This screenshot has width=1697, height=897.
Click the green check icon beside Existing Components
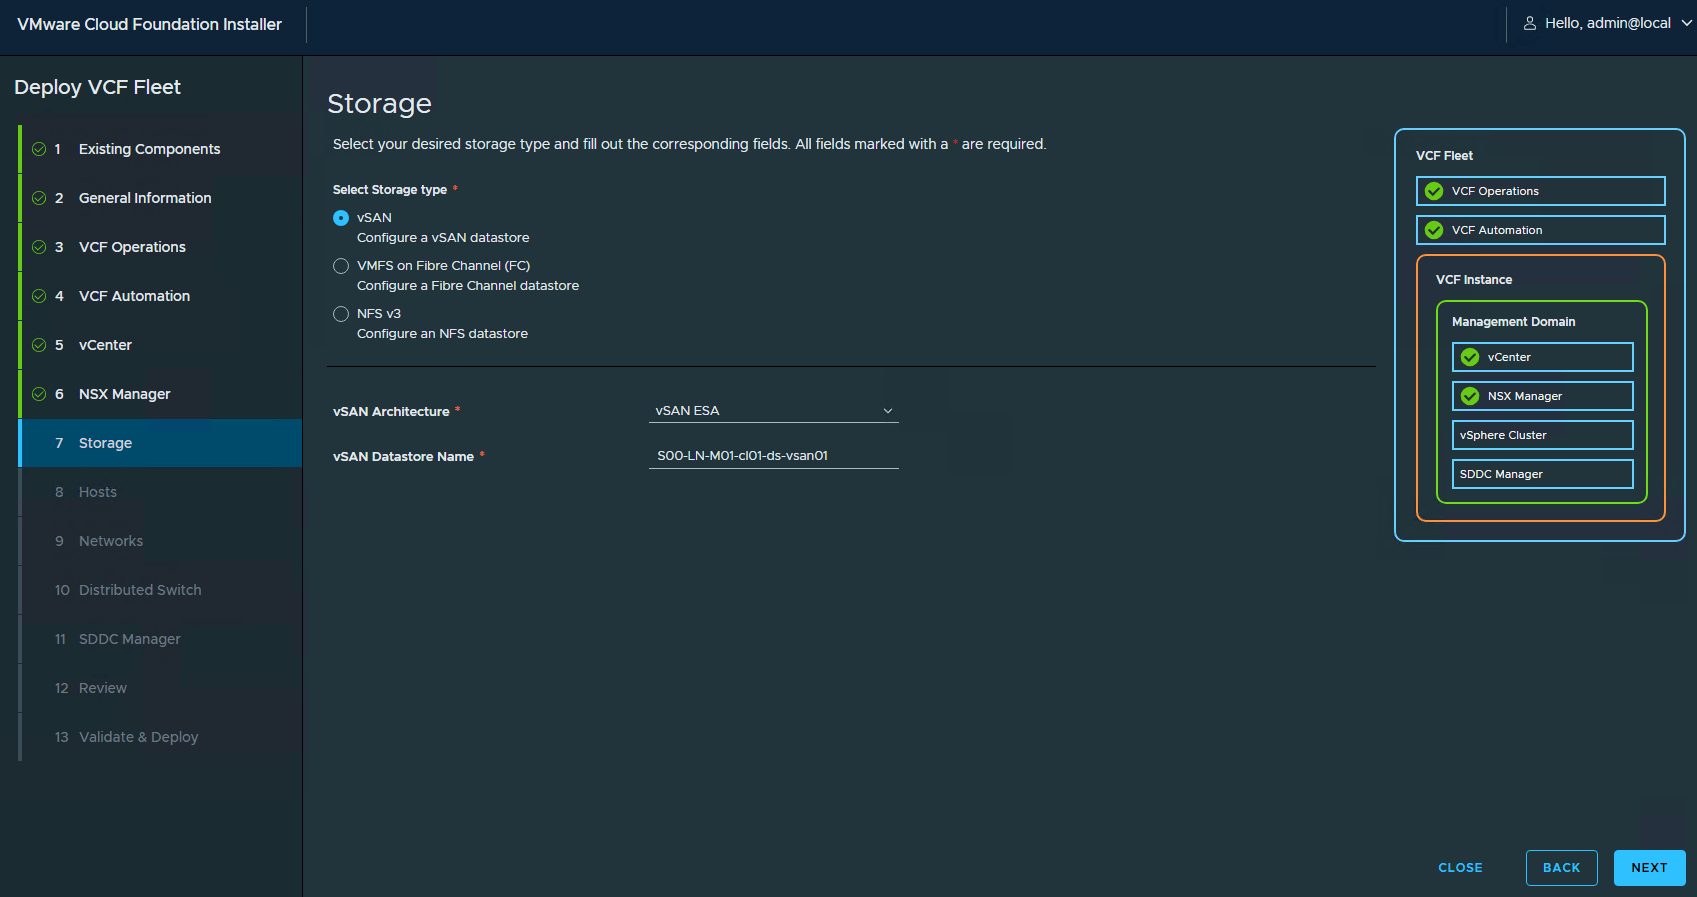39,149
